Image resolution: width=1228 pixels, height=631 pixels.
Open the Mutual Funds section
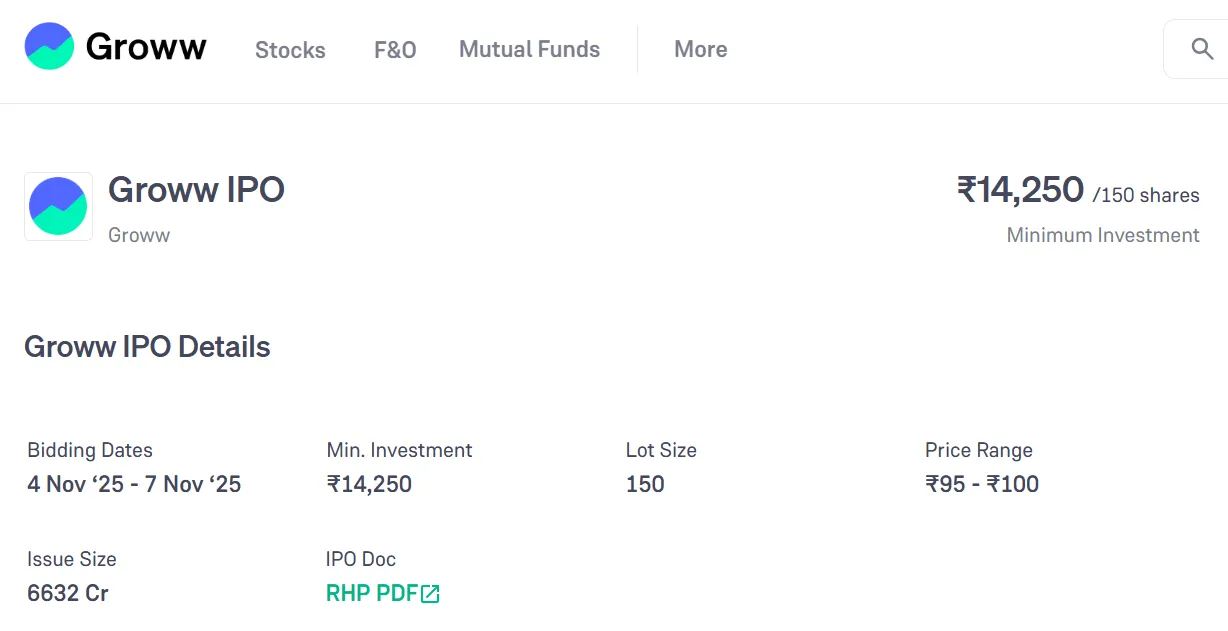click(x=529, y=49)
